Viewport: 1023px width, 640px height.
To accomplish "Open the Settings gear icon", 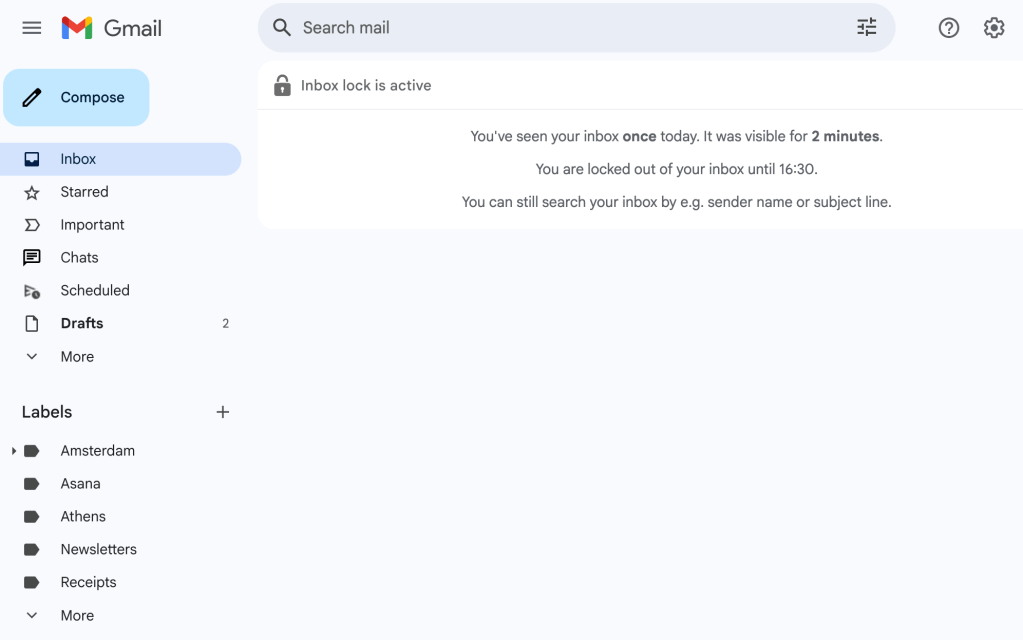I will tap(993, 28).
